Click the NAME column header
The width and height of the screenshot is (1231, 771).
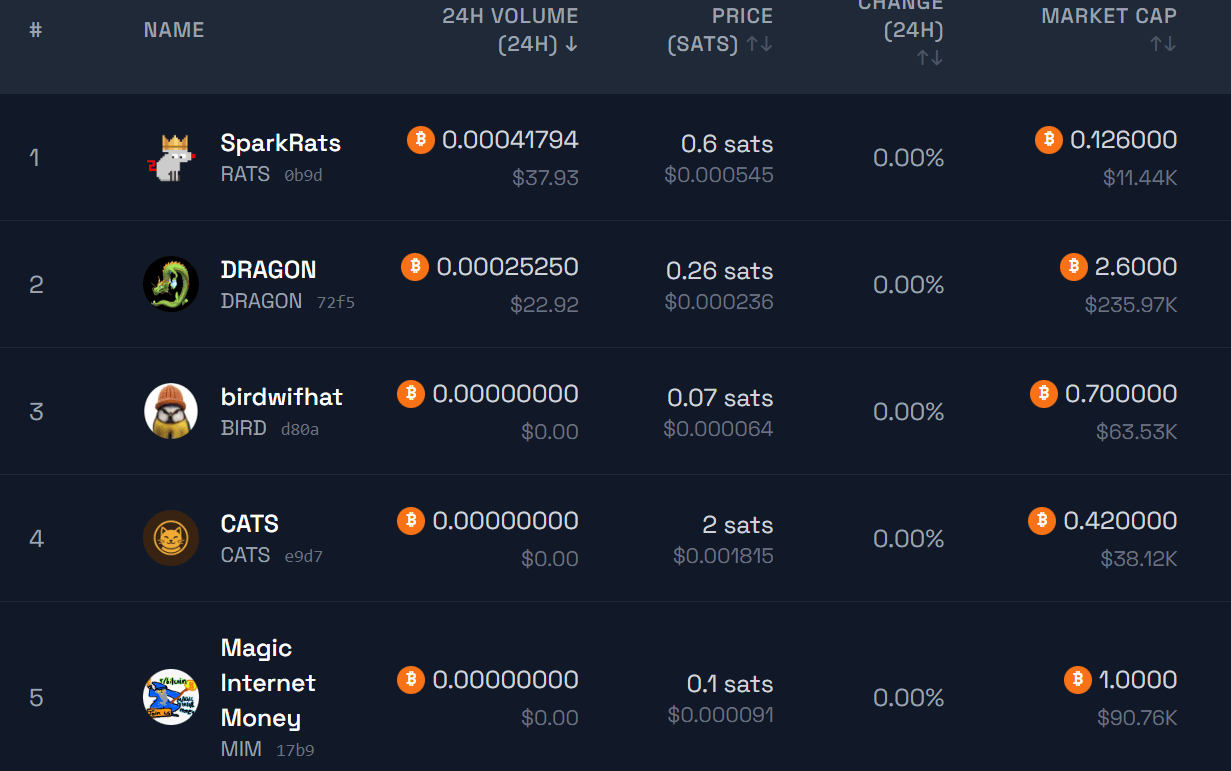click(174, 30)
